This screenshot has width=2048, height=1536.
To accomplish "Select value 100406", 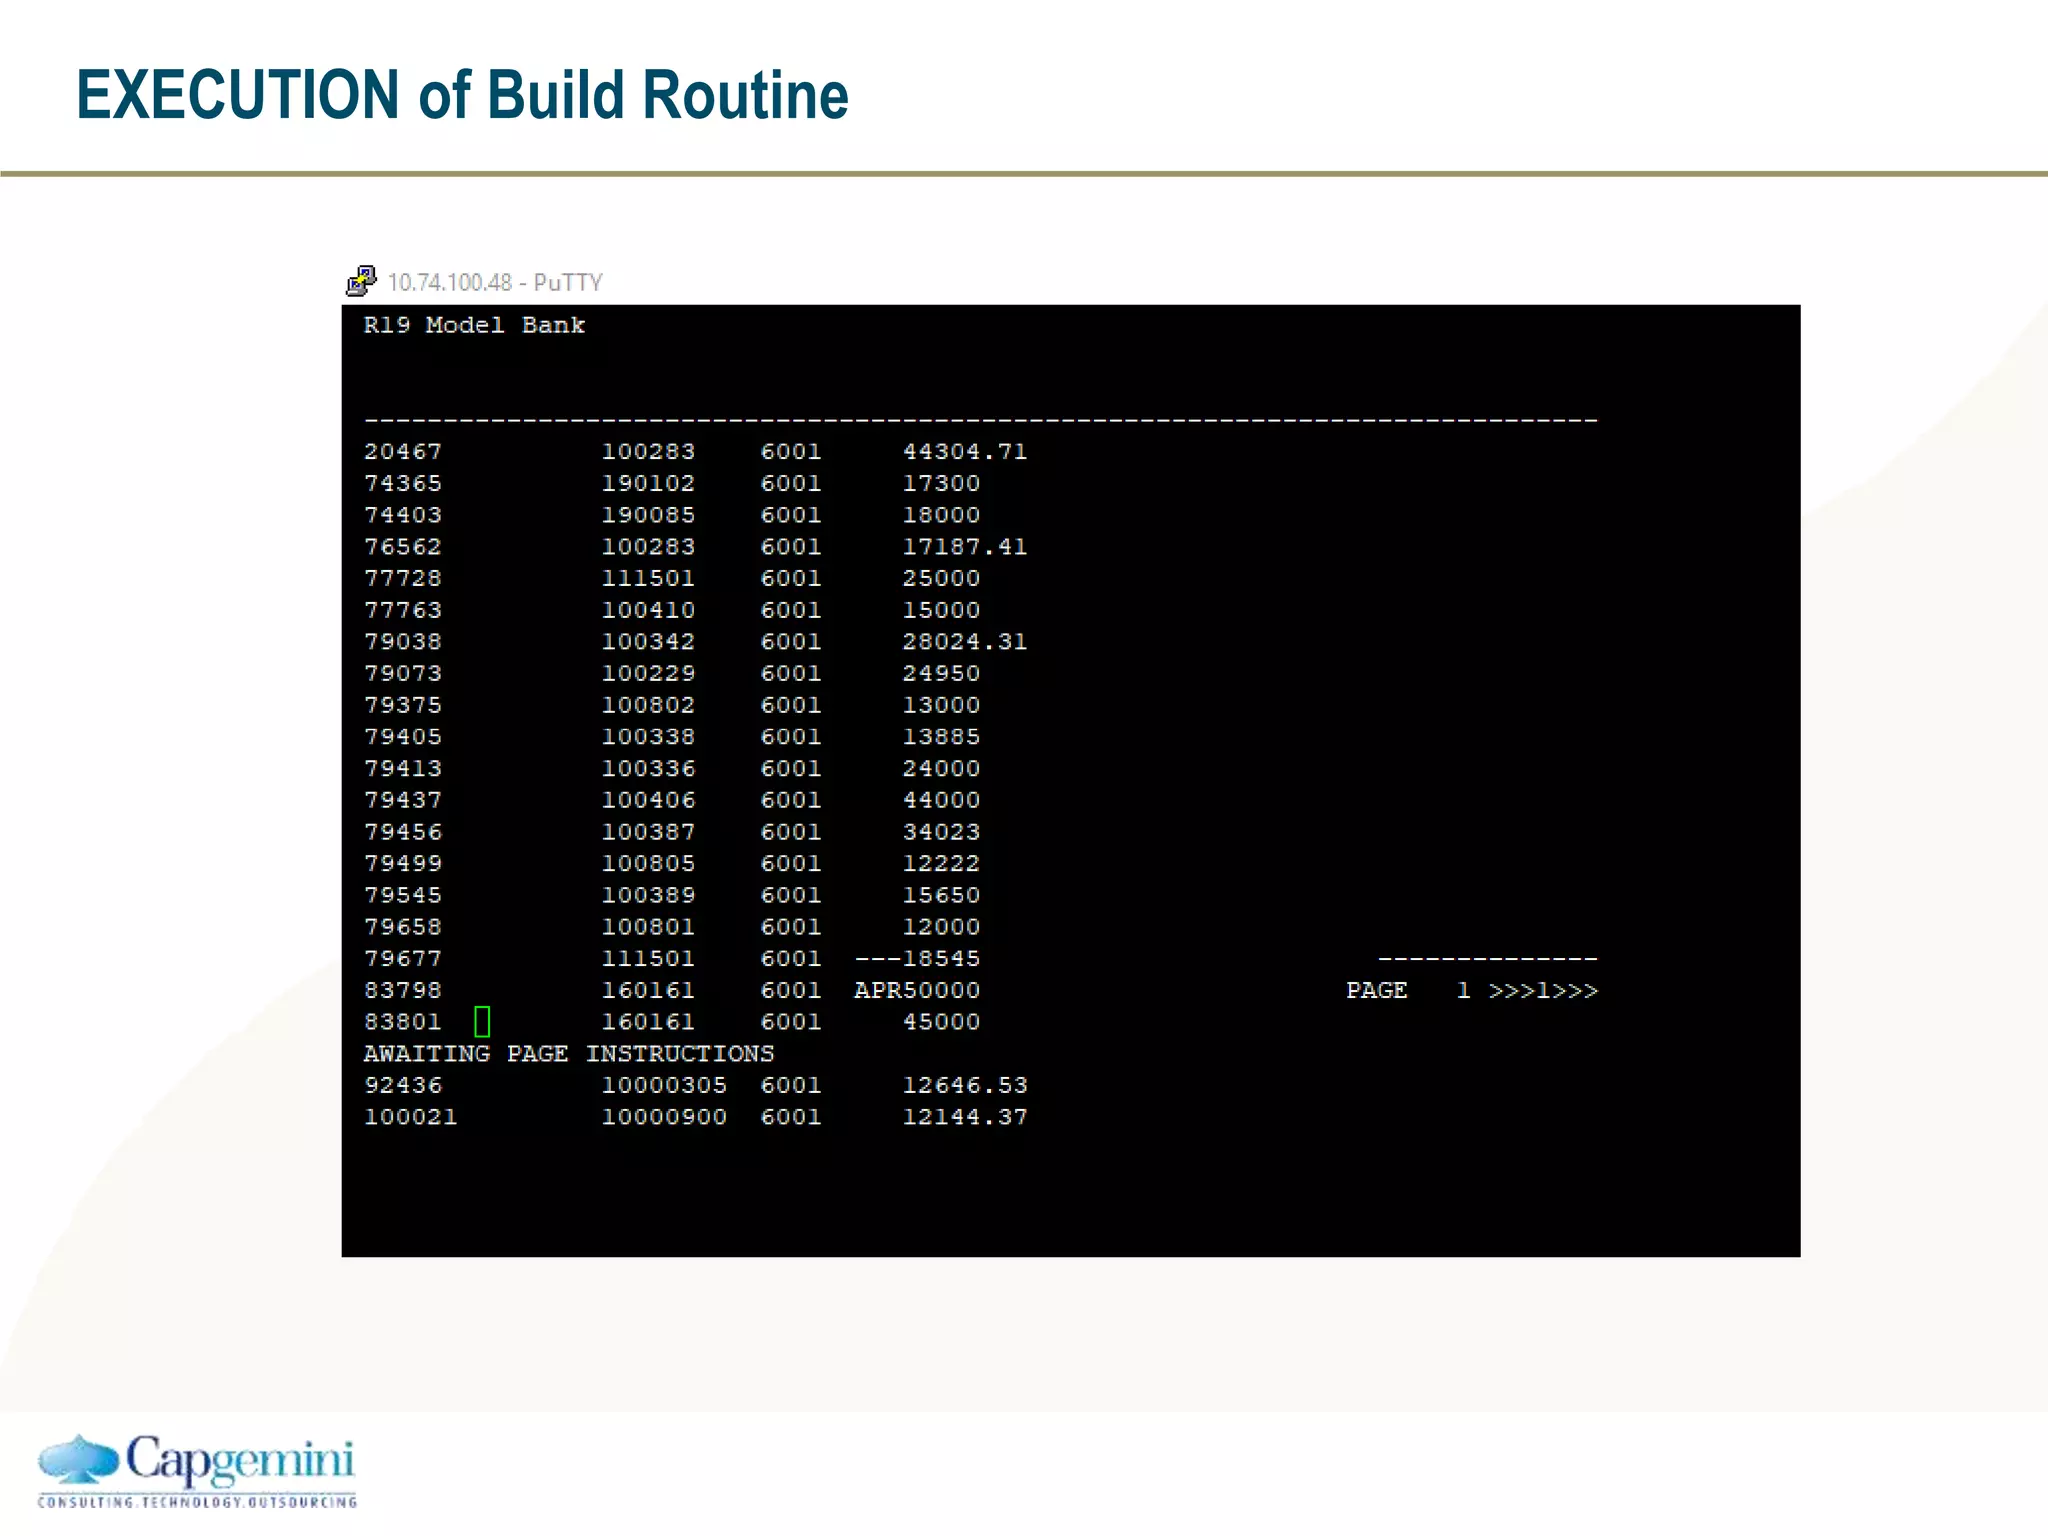I will pos(648,800).
